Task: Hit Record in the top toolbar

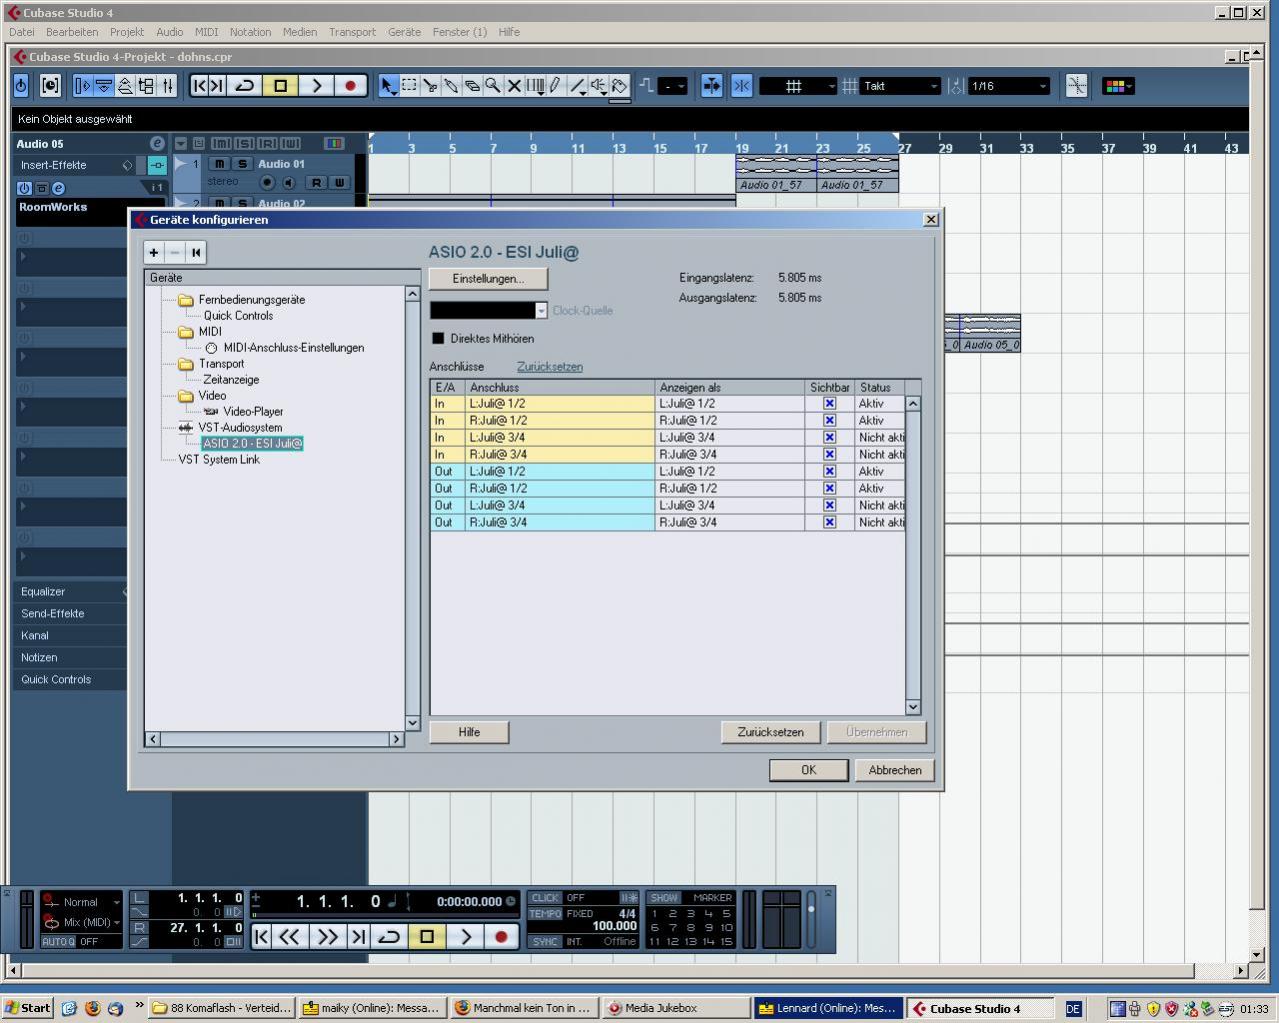Action: [350, 86]
